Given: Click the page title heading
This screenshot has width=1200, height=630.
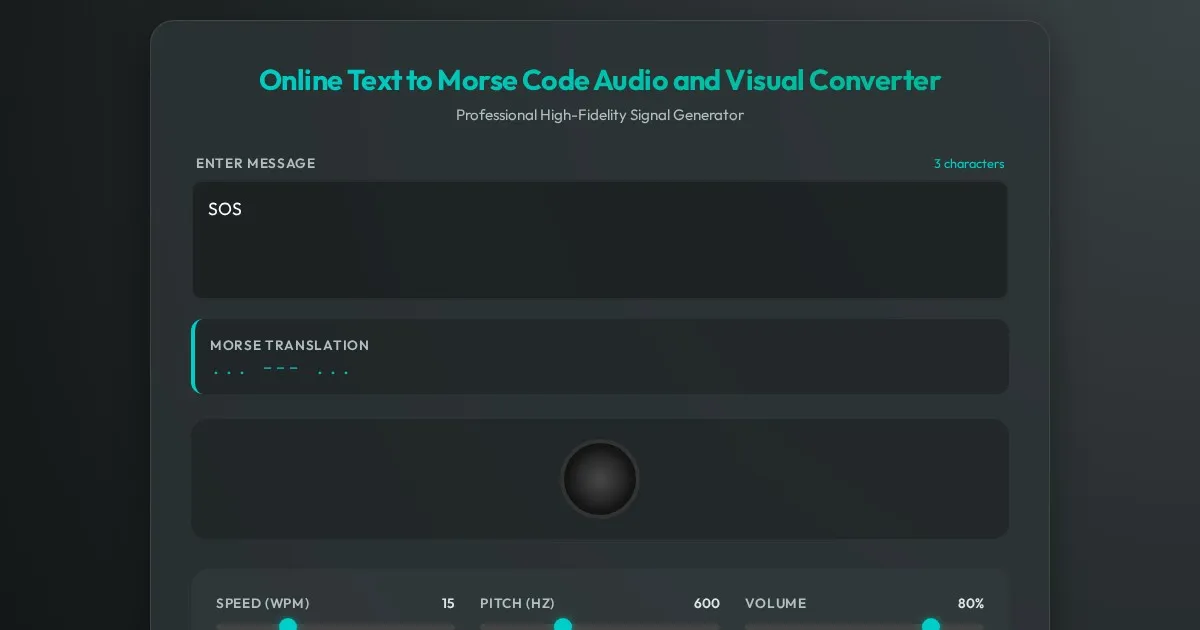Looking at the screenshot, I should (600, 81).
